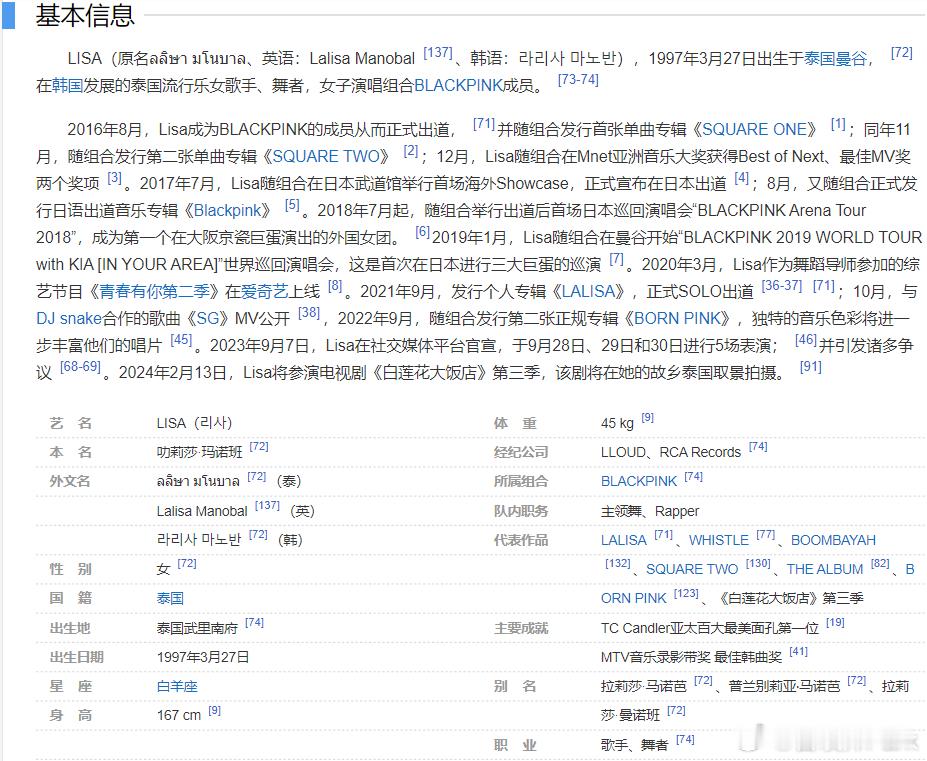Open citation [46] after 5场表演
This screenshot has width=927, height=761.
(x=806, y=340)
